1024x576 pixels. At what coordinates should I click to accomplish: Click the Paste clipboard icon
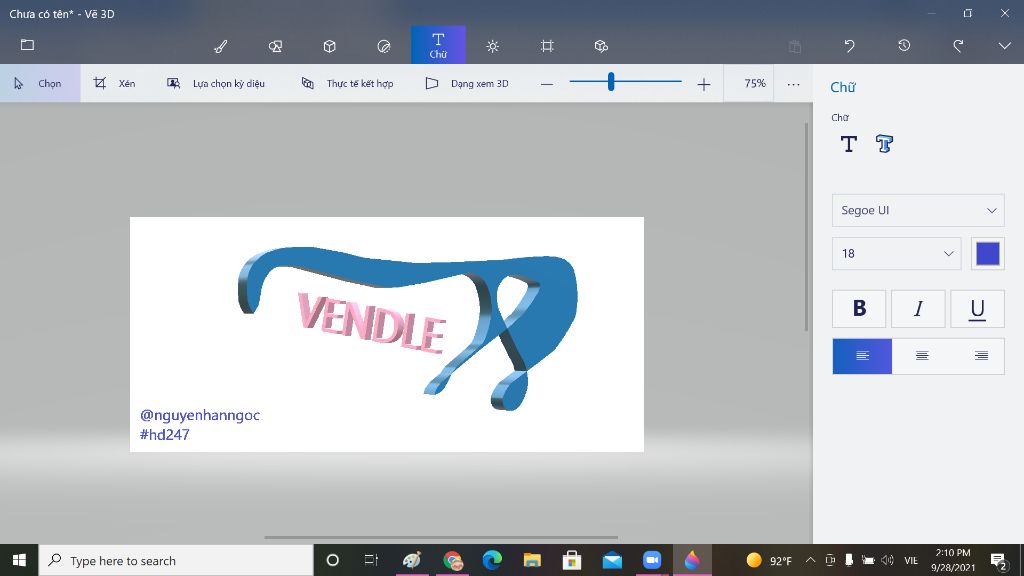click(795, 46)
